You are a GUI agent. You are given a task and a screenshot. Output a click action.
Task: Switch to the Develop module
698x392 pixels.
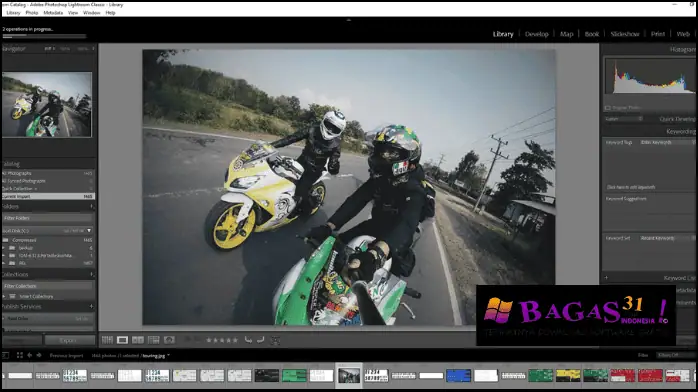pos(536,34)
